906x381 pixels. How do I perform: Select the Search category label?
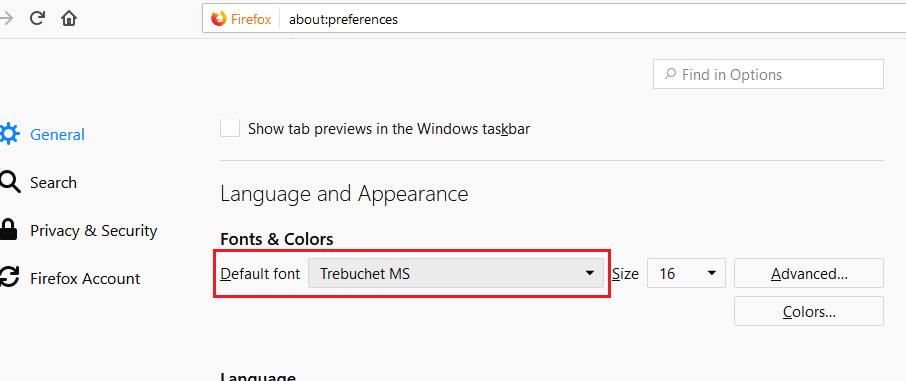53,183
